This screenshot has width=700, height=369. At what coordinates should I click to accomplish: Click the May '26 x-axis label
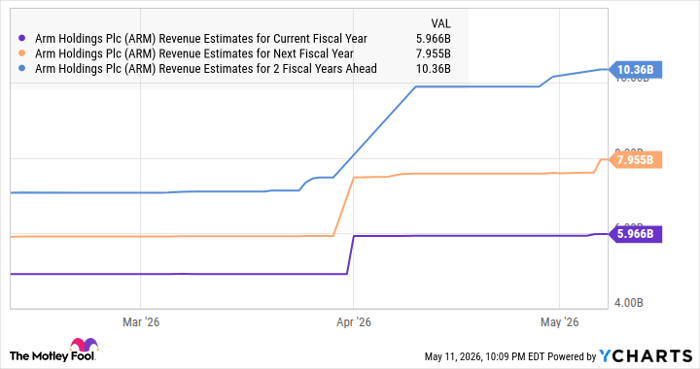[x=559, y=322]
